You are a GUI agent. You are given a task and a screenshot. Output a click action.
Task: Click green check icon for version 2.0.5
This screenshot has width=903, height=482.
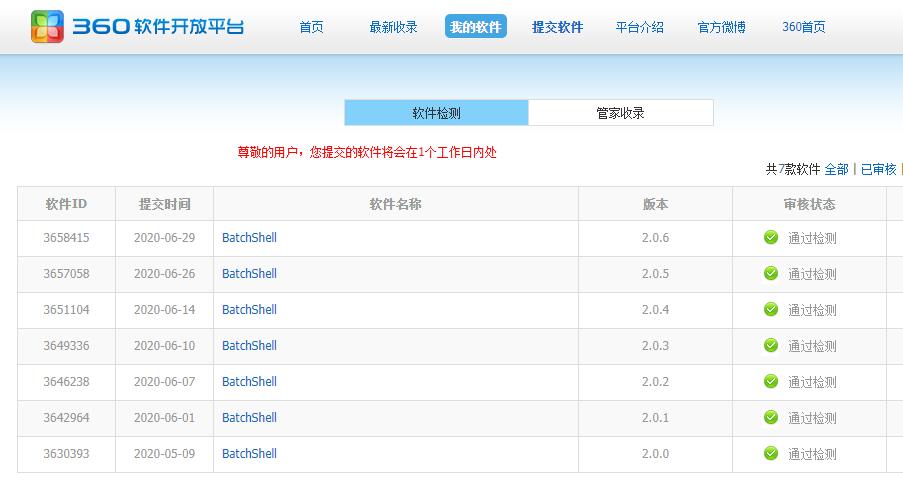[x=771, y=273]
